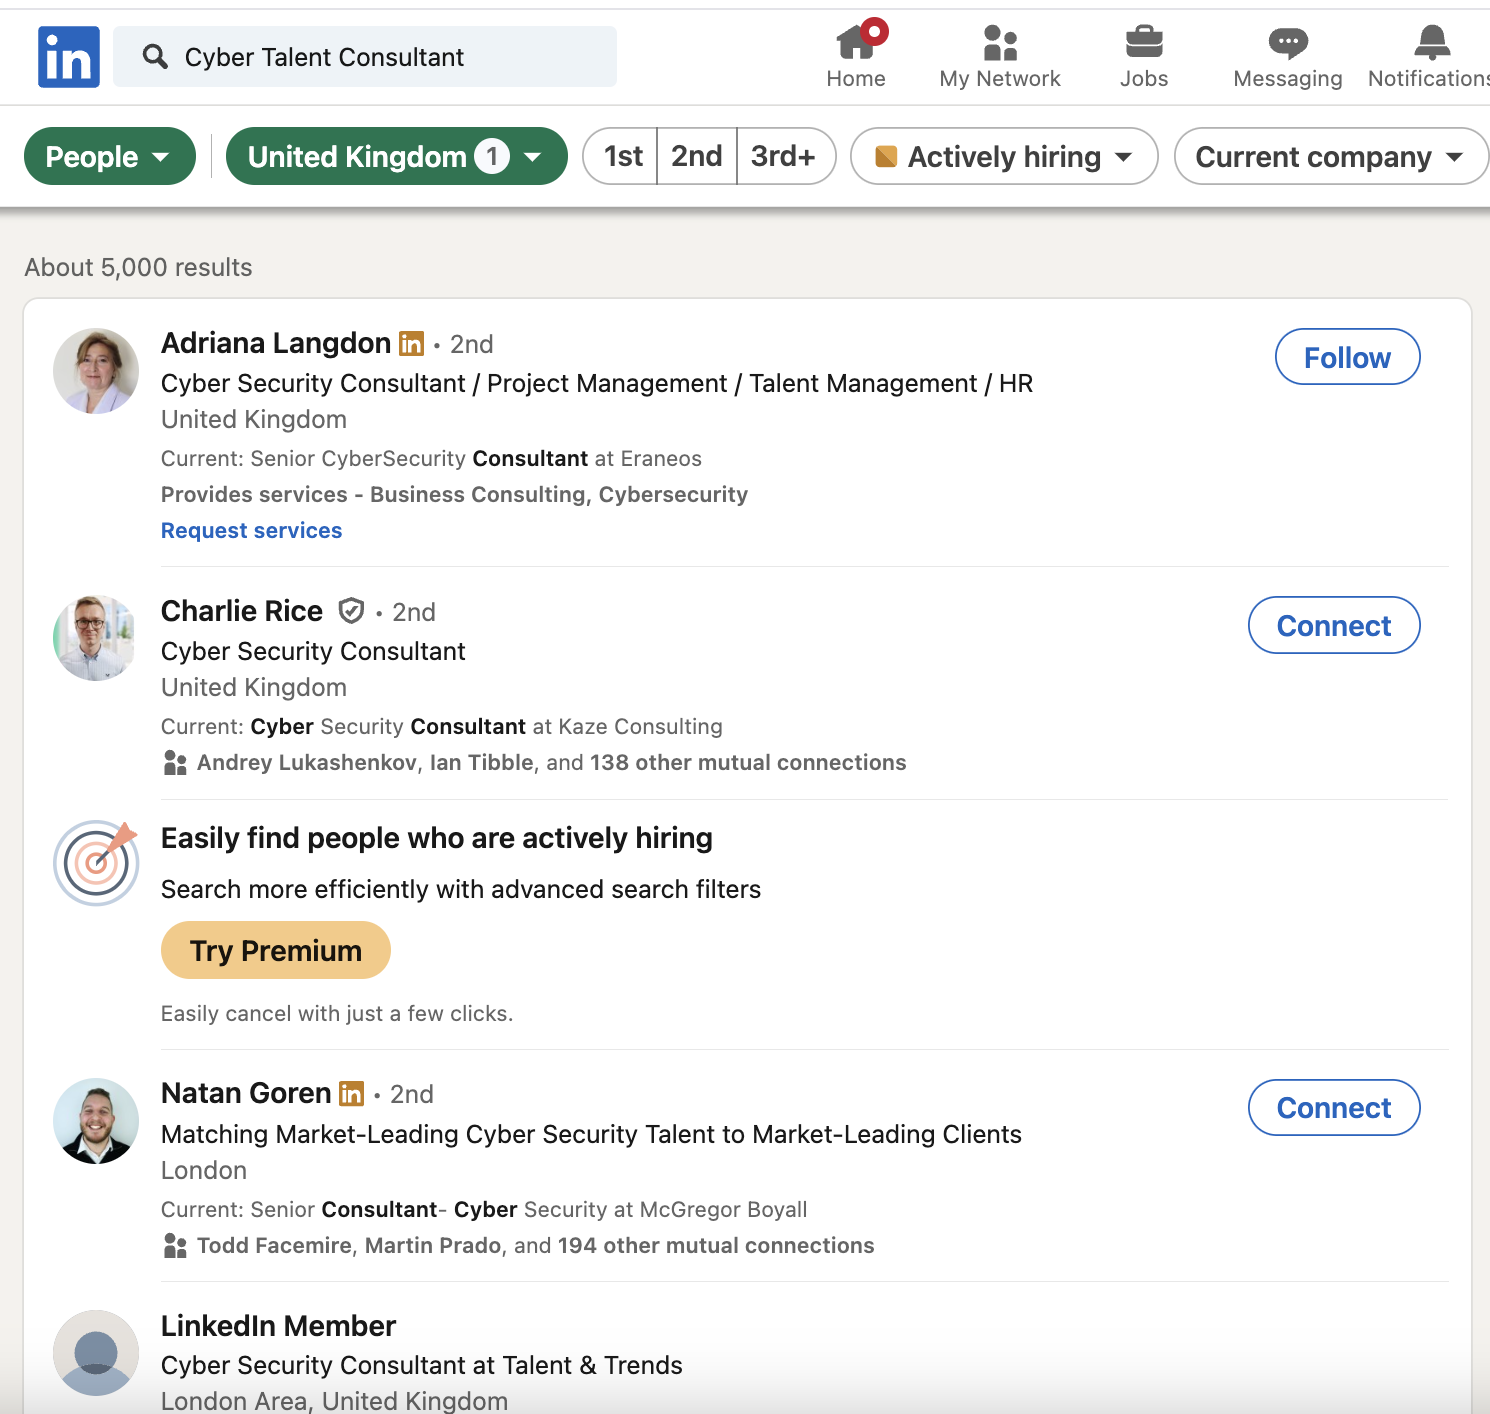Click the target icon beside hiring promo

pos(96,862)
